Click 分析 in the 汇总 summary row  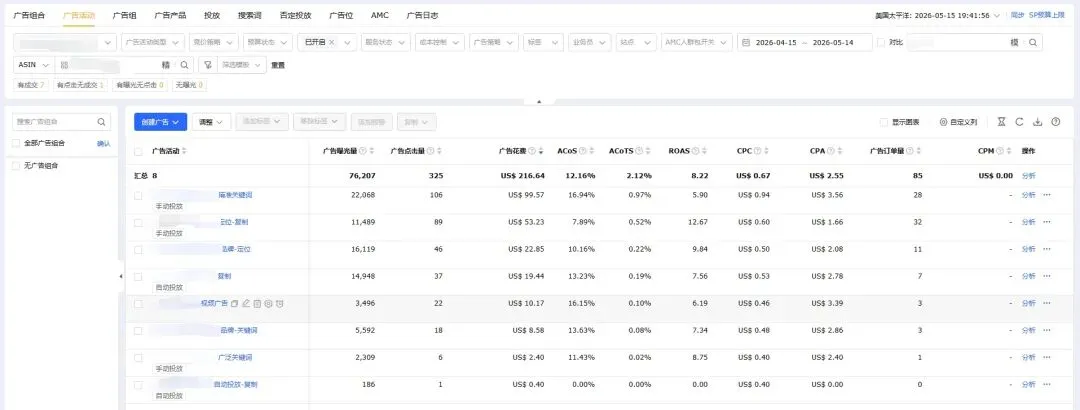tap(1028, 176)
